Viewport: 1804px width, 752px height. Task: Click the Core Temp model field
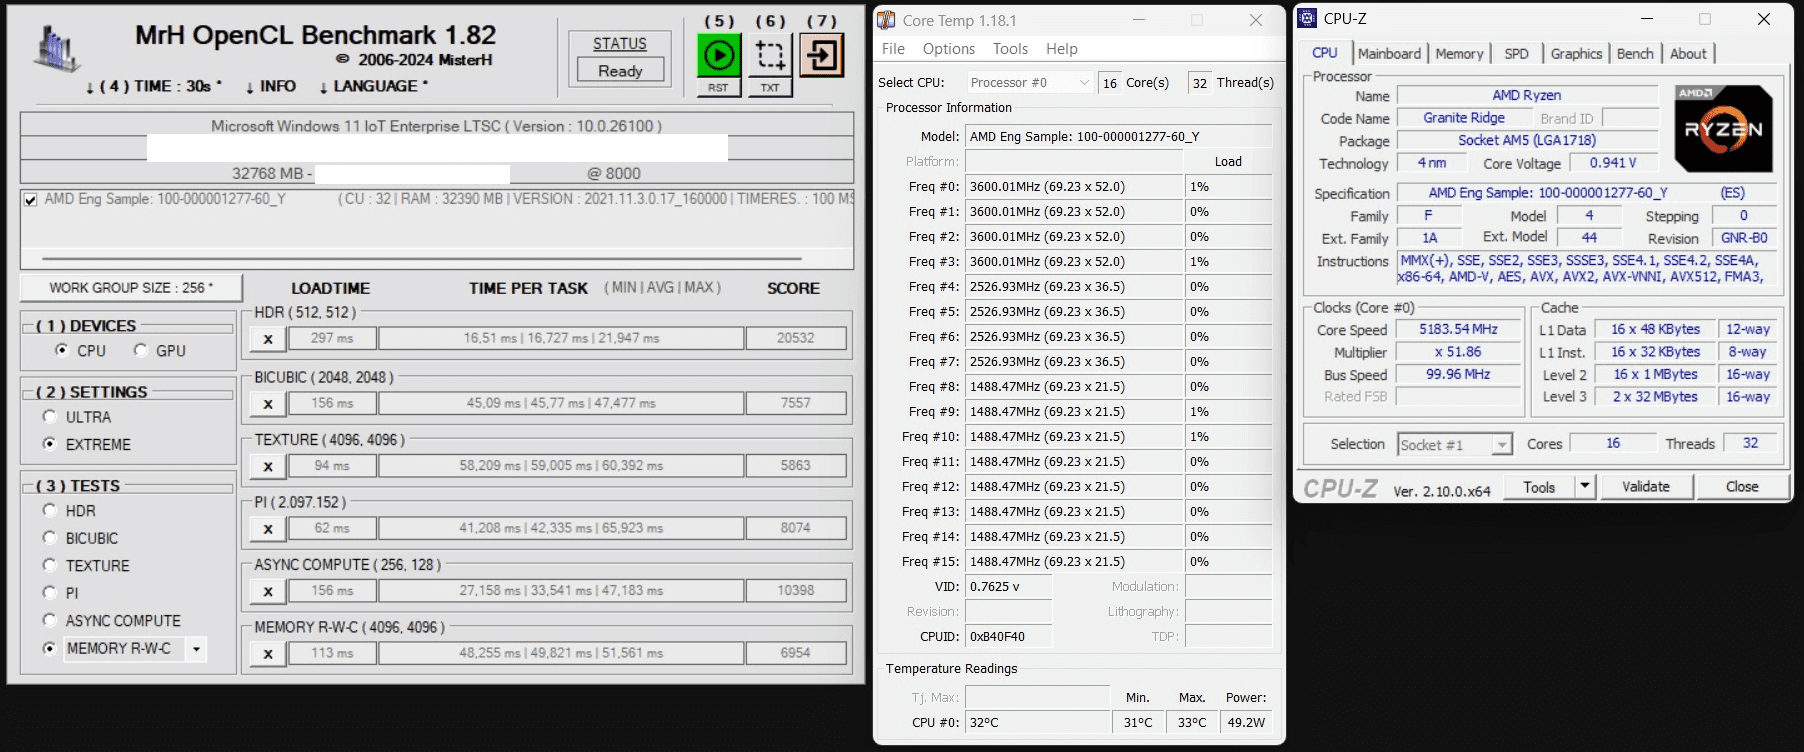coord(1118,137)
